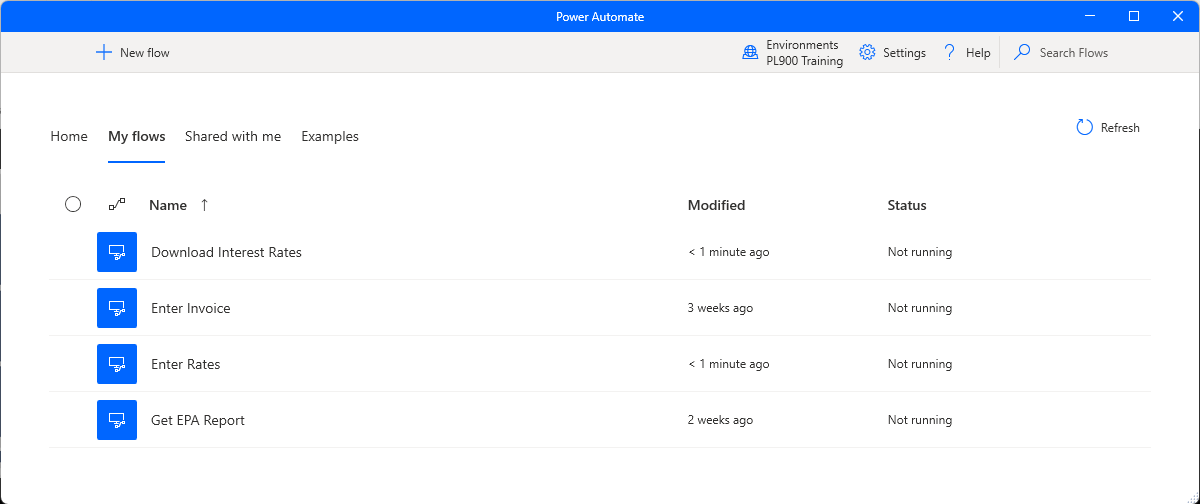Click the New flow plus icon
The height and width of the screenshot is (504, 1200).
[103, 52]
